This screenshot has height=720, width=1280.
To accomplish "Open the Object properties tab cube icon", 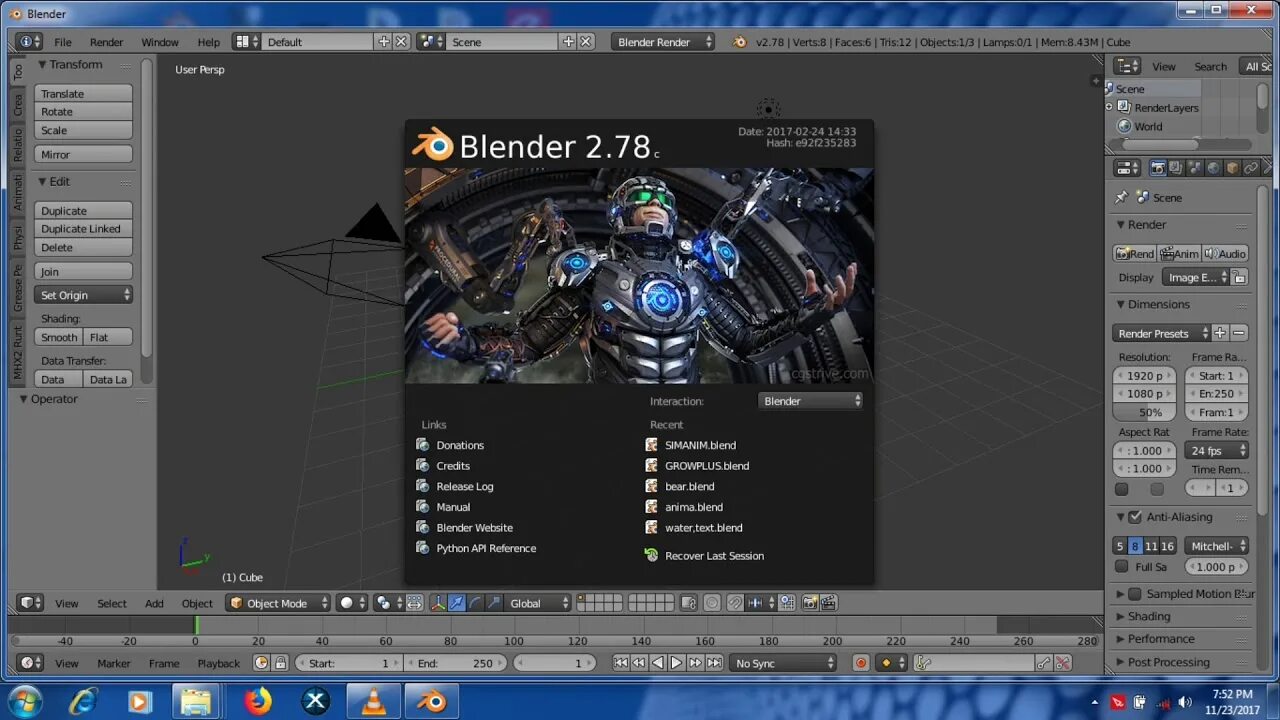I will coord(1232,168).
